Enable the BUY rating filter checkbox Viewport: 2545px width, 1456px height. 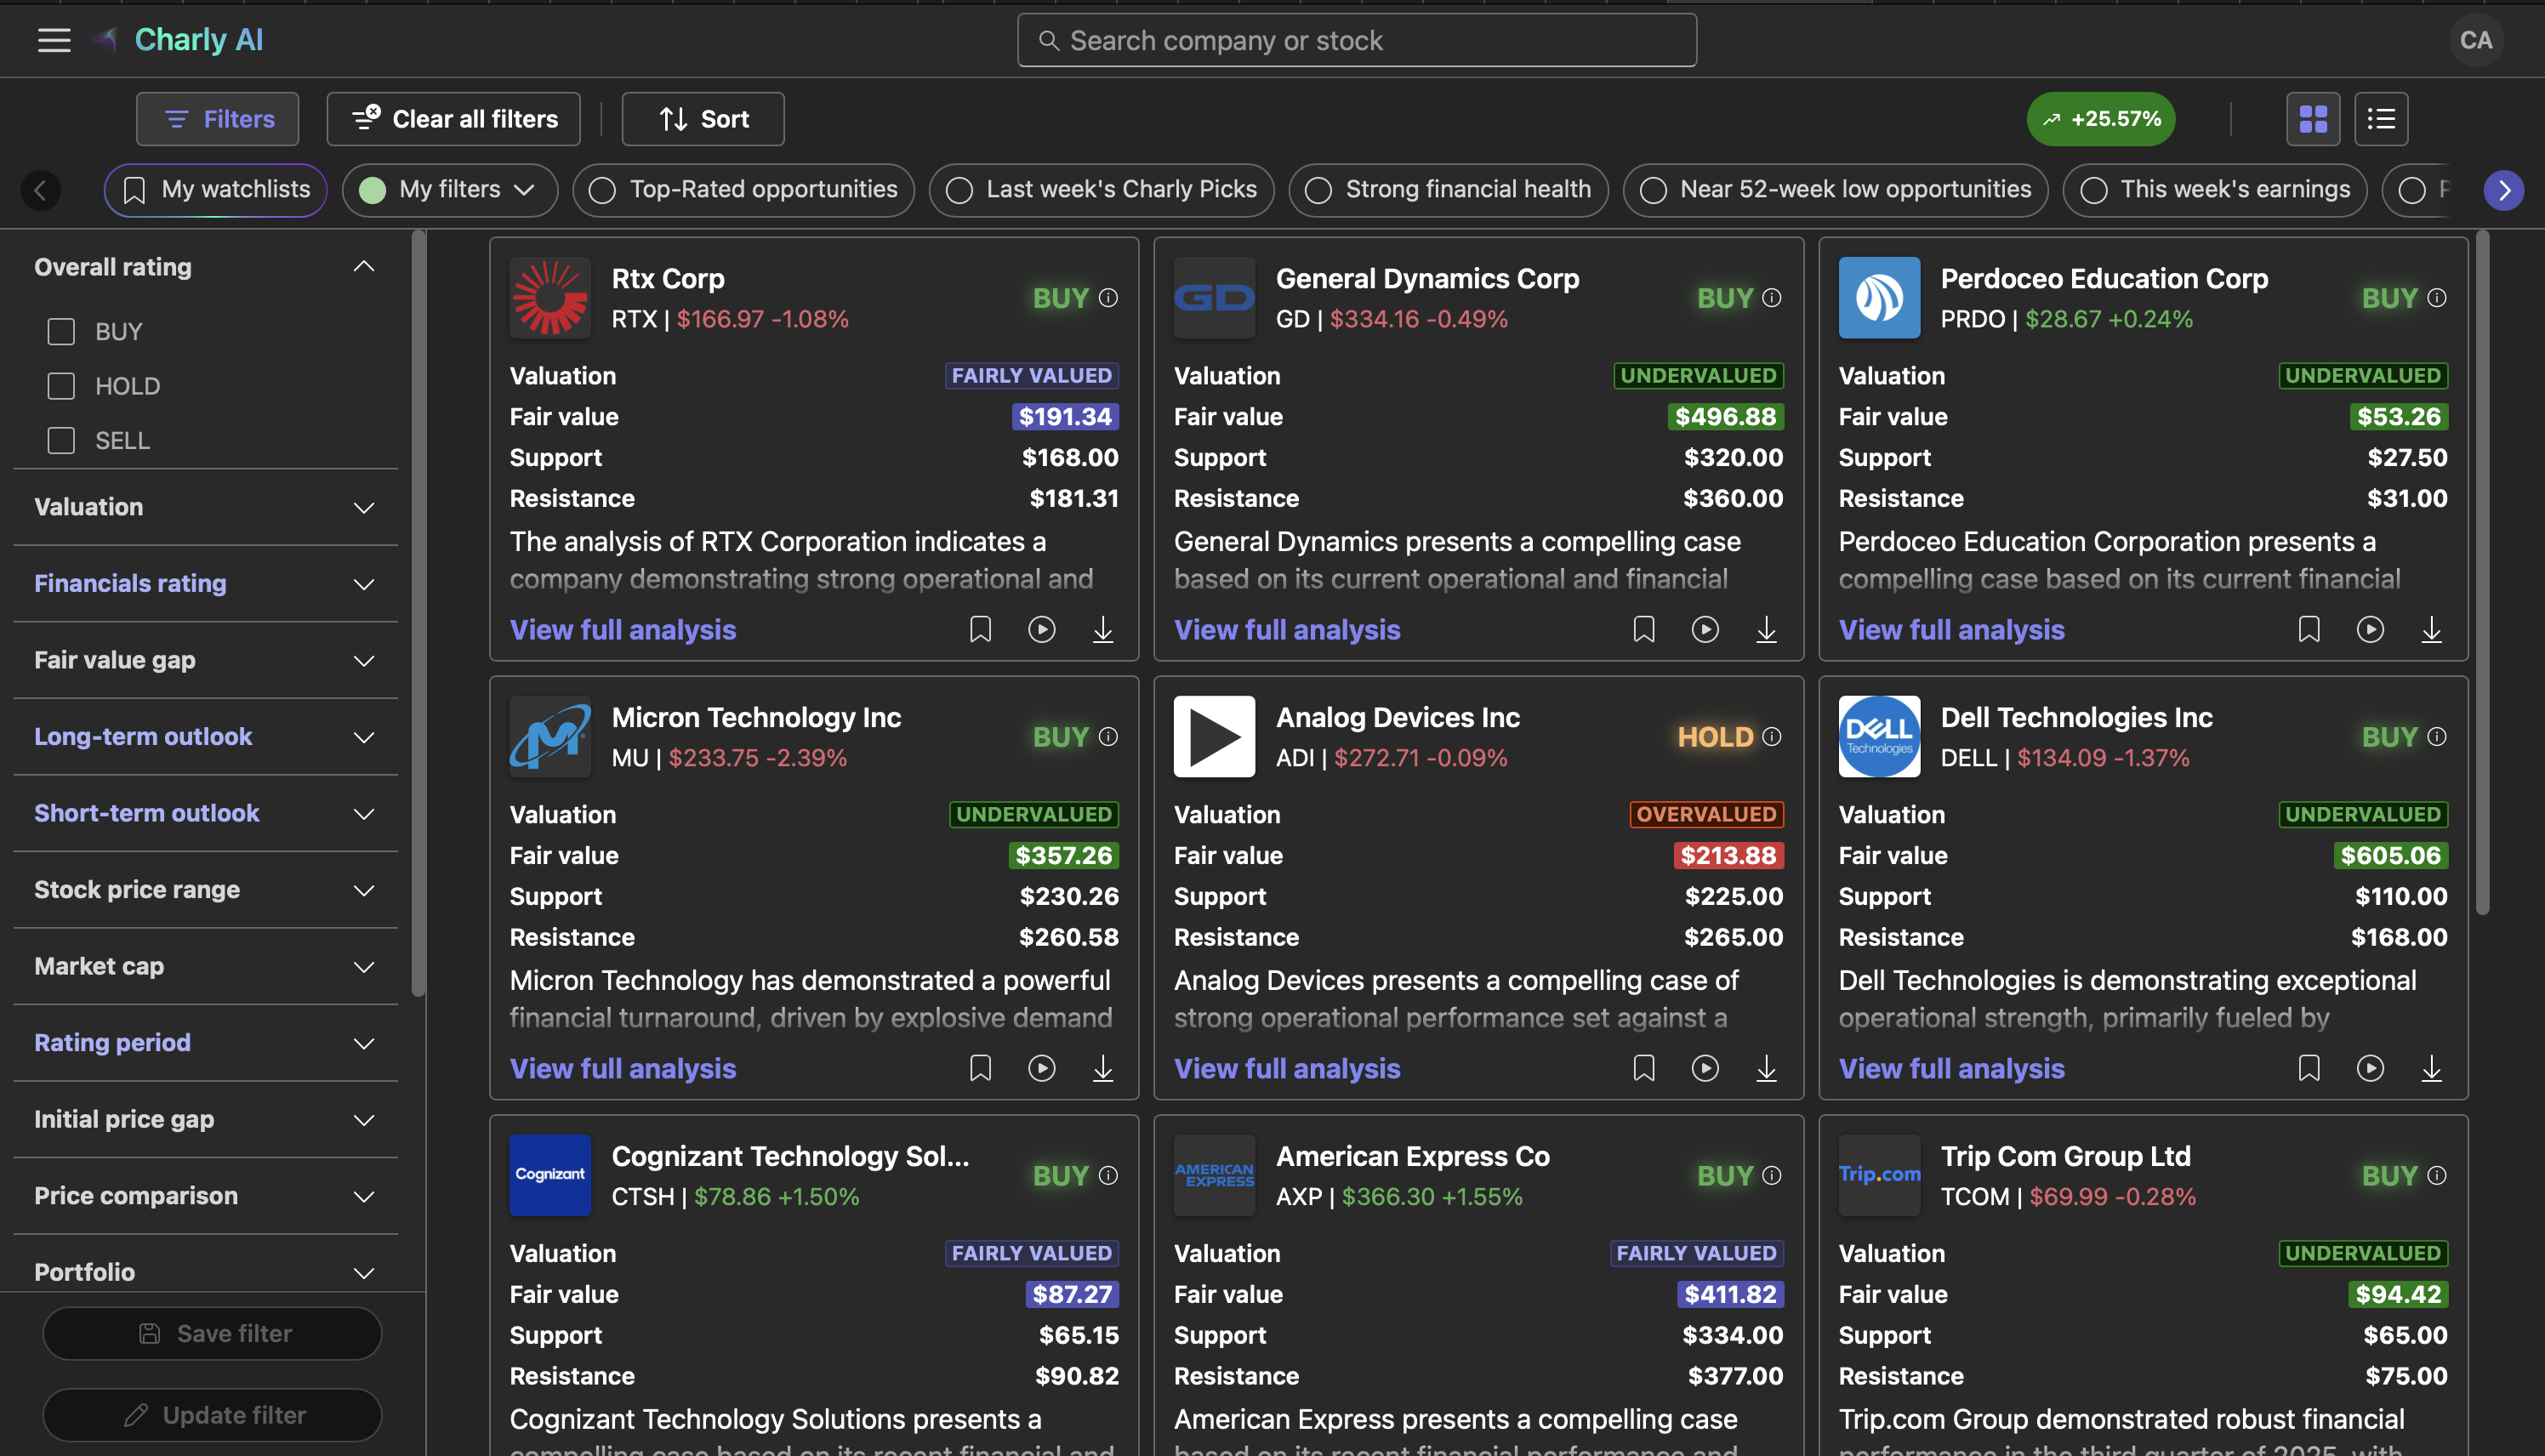point(61,331)
